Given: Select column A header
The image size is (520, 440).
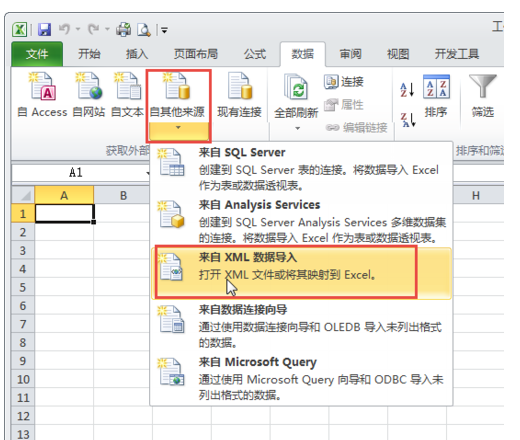Looking at the screenshot, I should coord(64,195).
